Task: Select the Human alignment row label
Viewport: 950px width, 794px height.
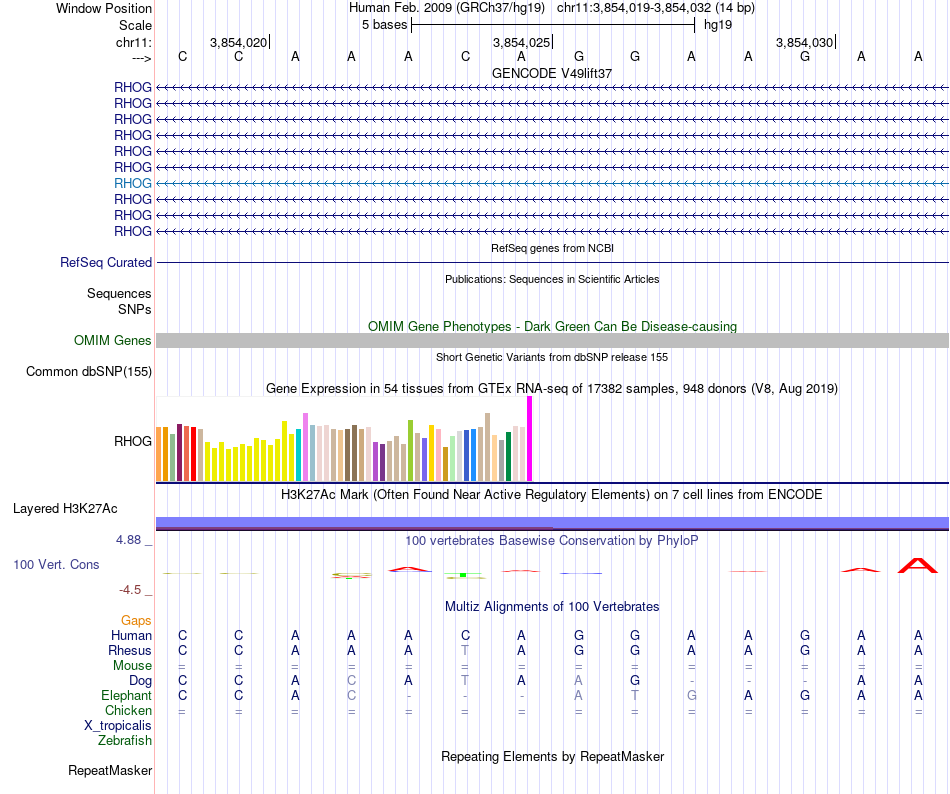Action: [131, 635]
